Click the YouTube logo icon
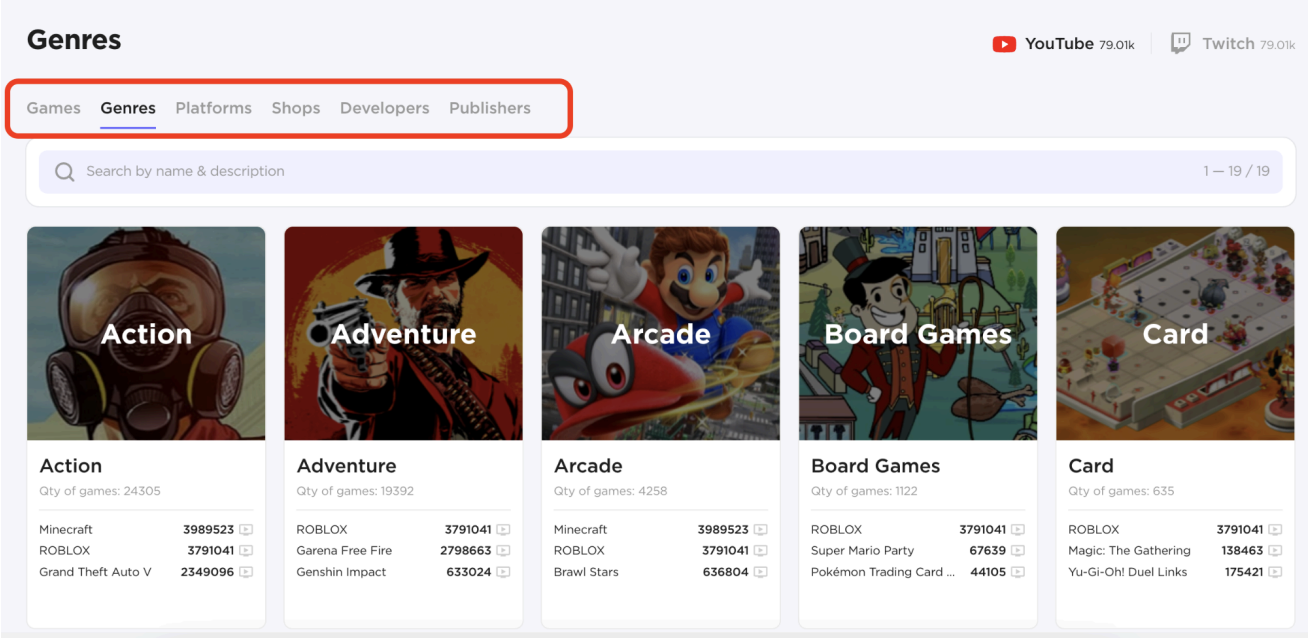 pyautogui.click(x=1004, y=44)
